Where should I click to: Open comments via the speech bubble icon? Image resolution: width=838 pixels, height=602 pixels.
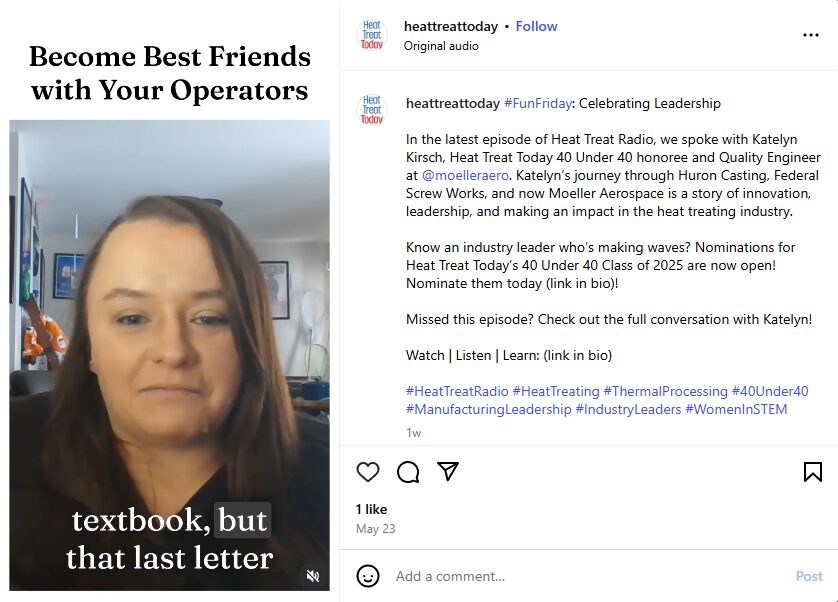[x=408, y=472]
